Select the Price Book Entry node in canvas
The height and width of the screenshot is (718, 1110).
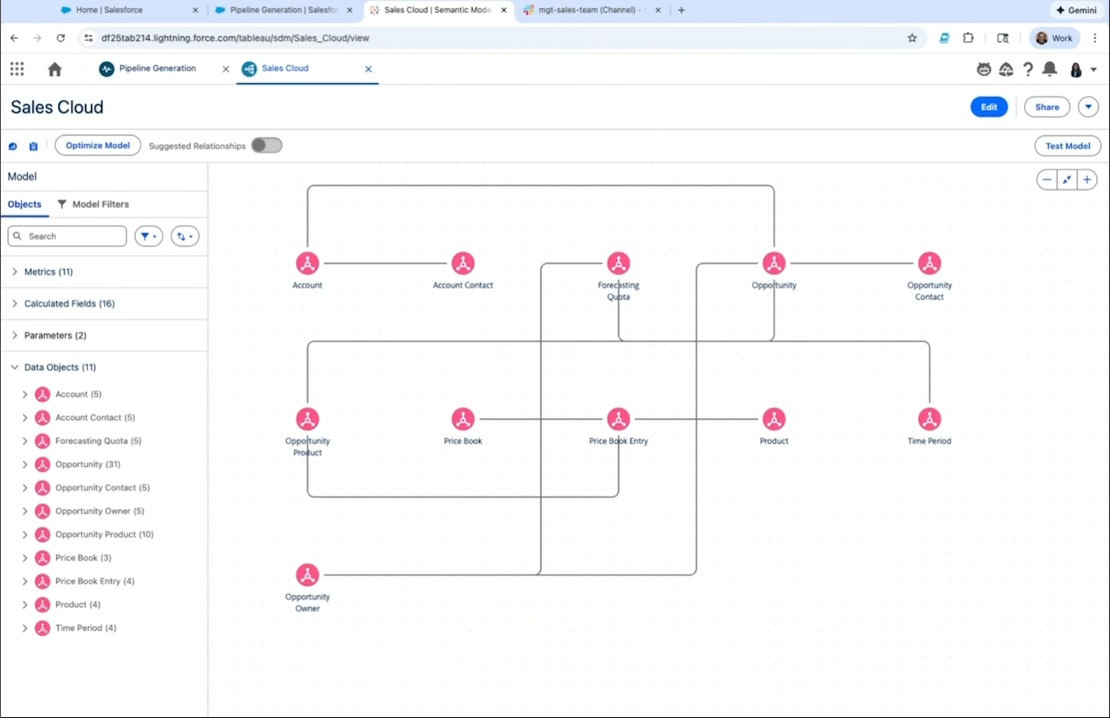619,419
